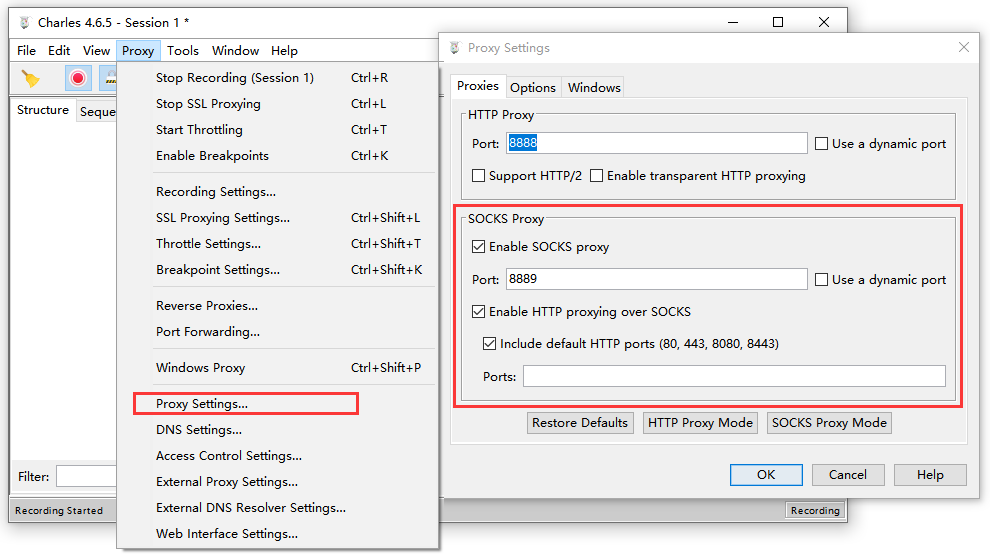This screenshot has height=555, width=990.
Task: Open the Edit menu
Action: [59, 51]
